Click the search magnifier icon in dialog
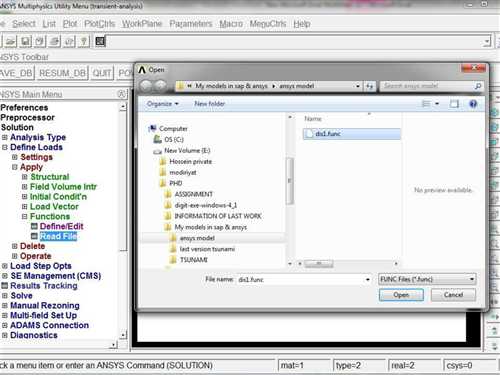The image size is (500, 375). click(477, 86)
